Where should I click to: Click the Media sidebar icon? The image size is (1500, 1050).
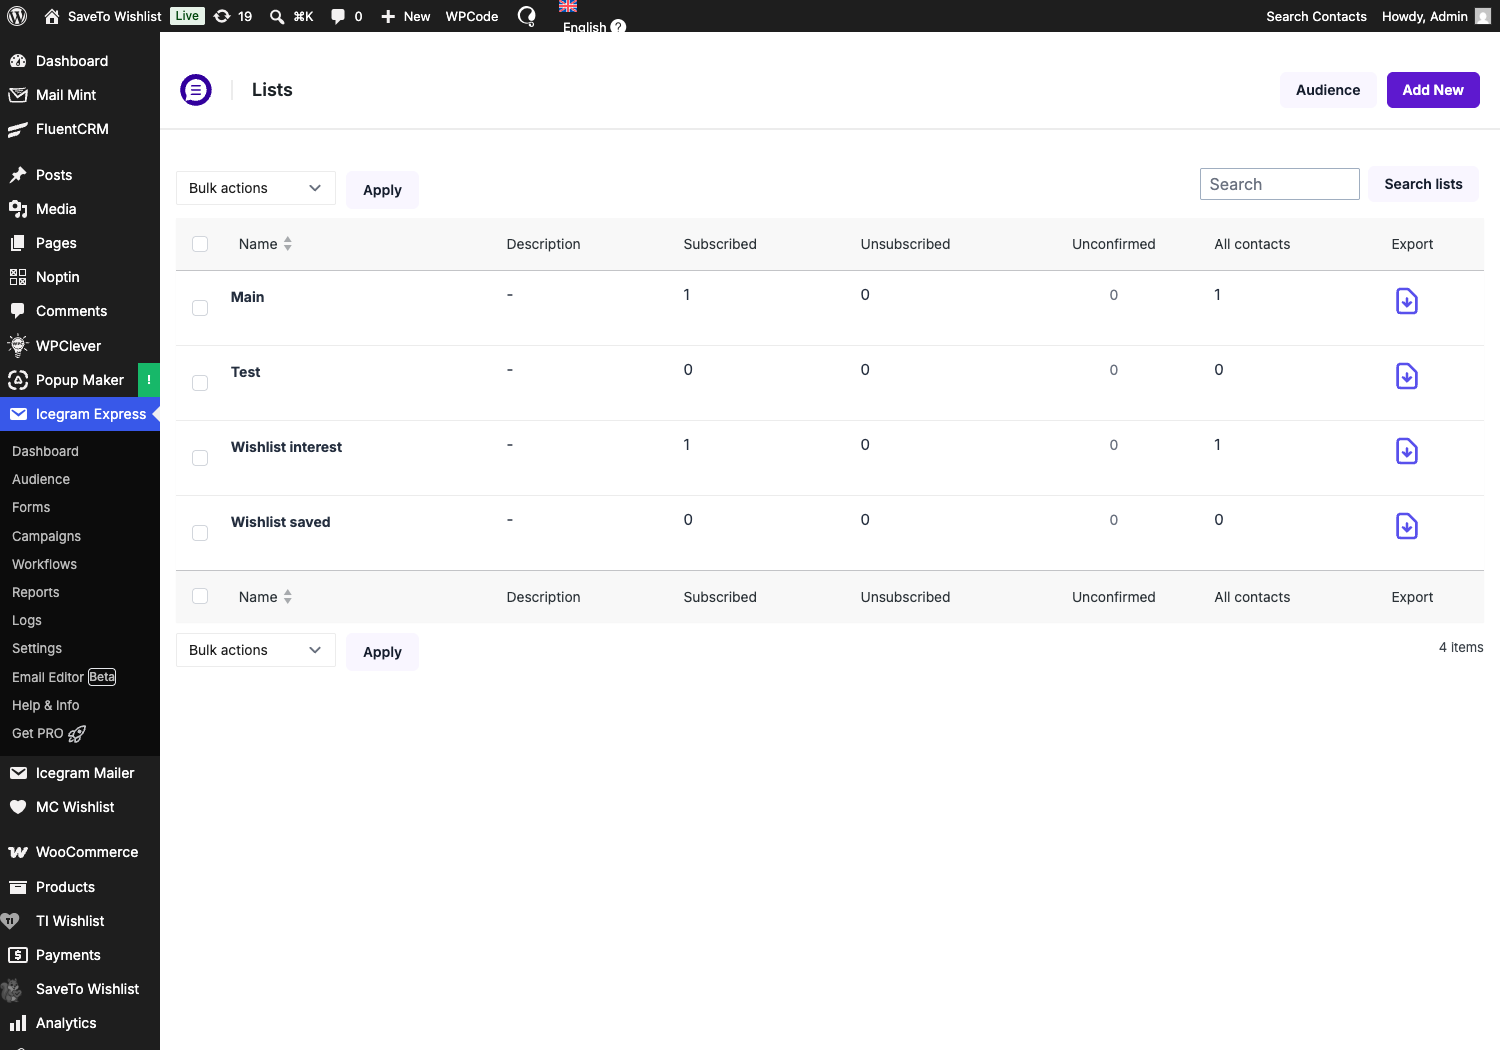tap(18, 209)
